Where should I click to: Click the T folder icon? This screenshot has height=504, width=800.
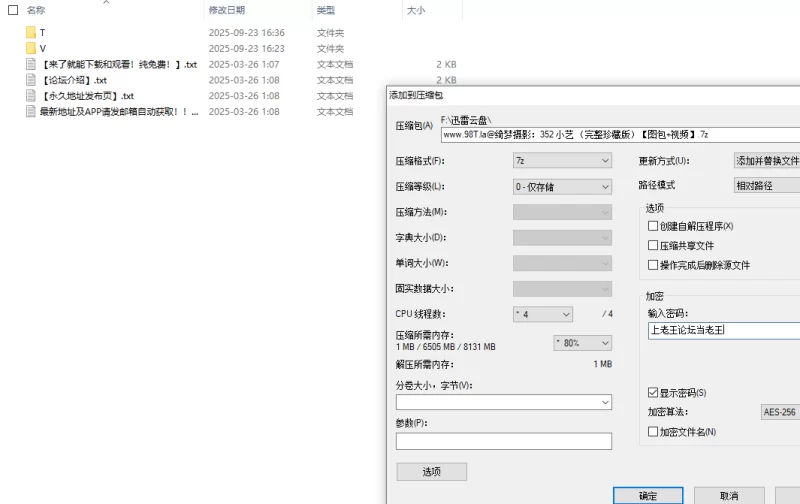(x=31, y=32)
